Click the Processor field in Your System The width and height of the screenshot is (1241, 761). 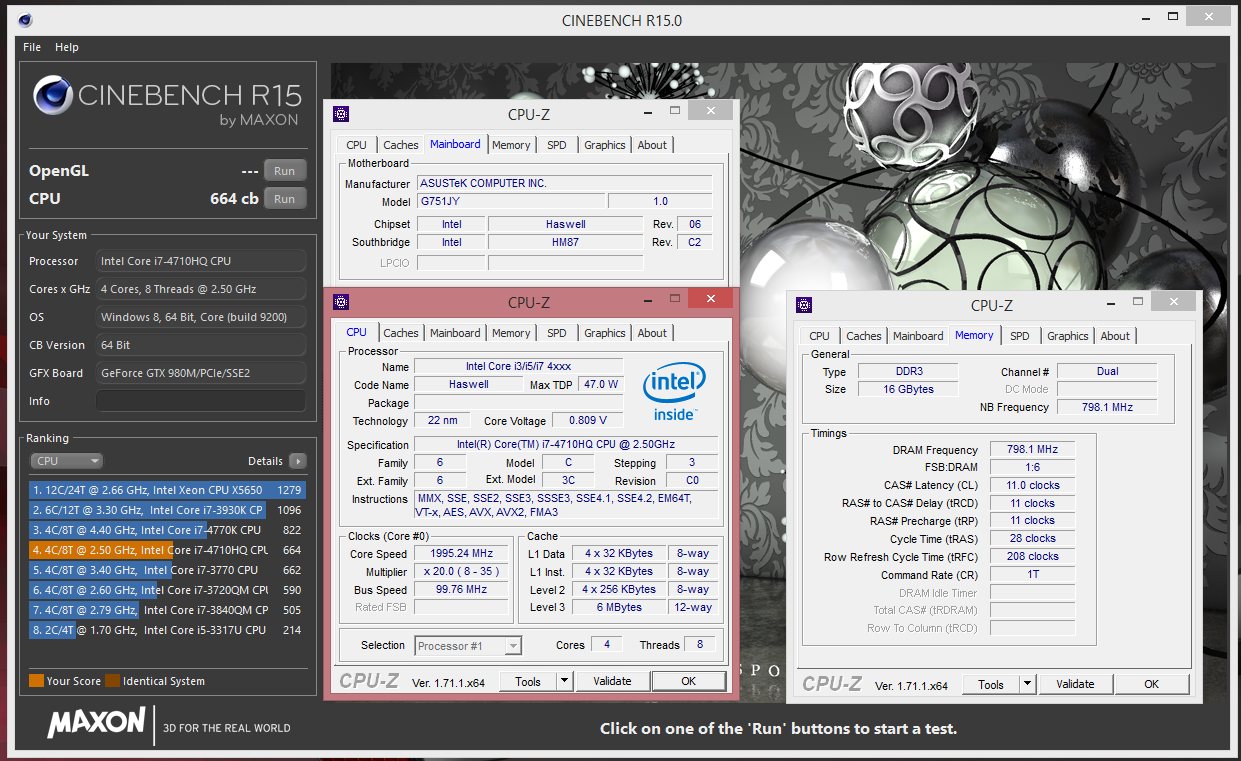(x=201, y=261)
